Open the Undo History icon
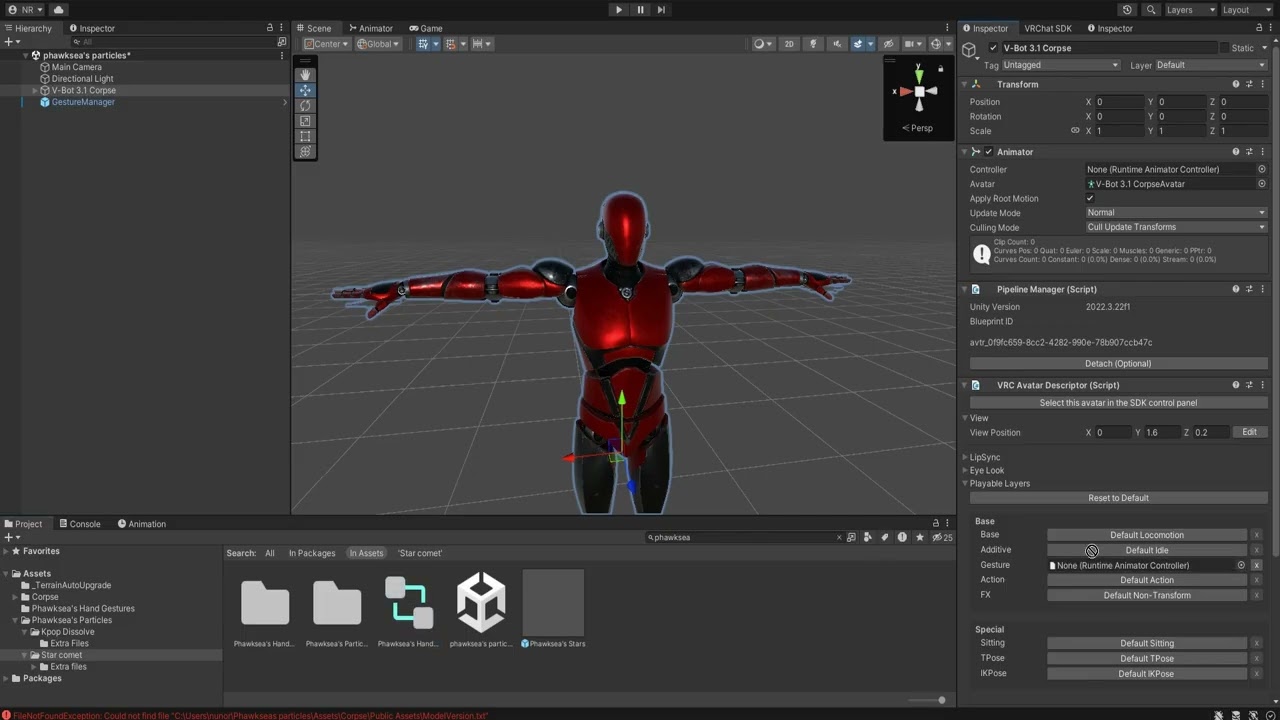 pyautogui.click(x=1127, y=10)
